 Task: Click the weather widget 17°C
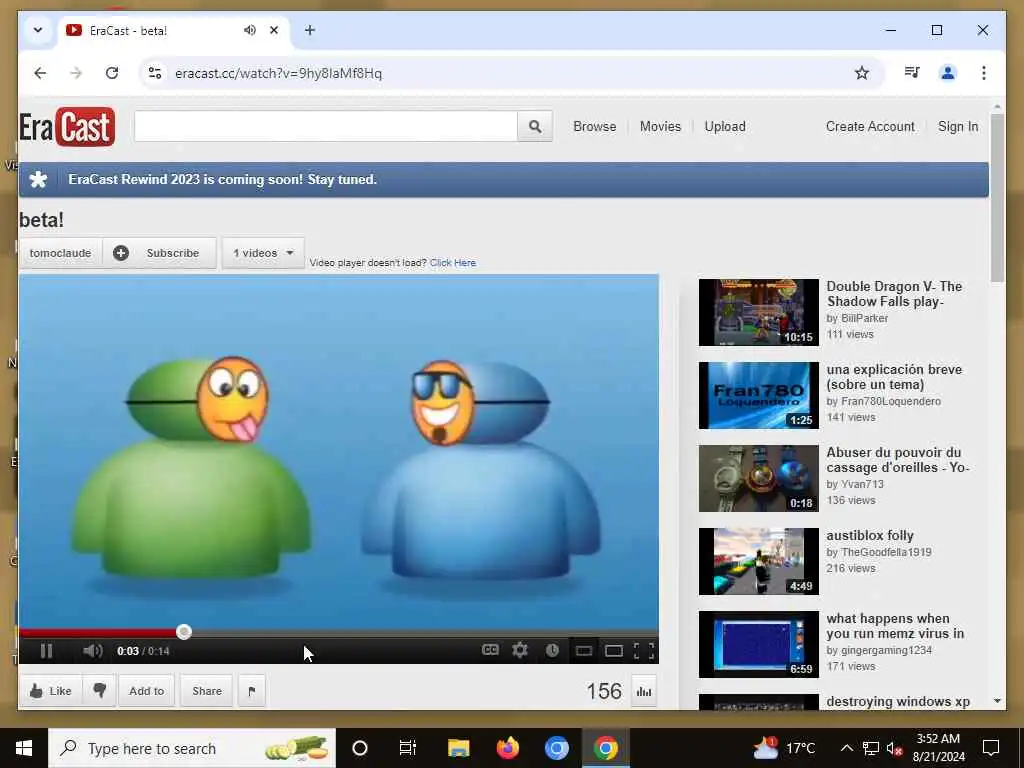click(x=784, y=748)
